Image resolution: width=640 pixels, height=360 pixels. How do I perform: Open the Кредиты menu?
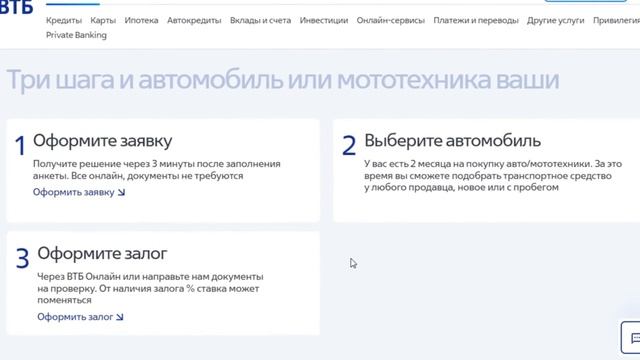pos(64,20)
